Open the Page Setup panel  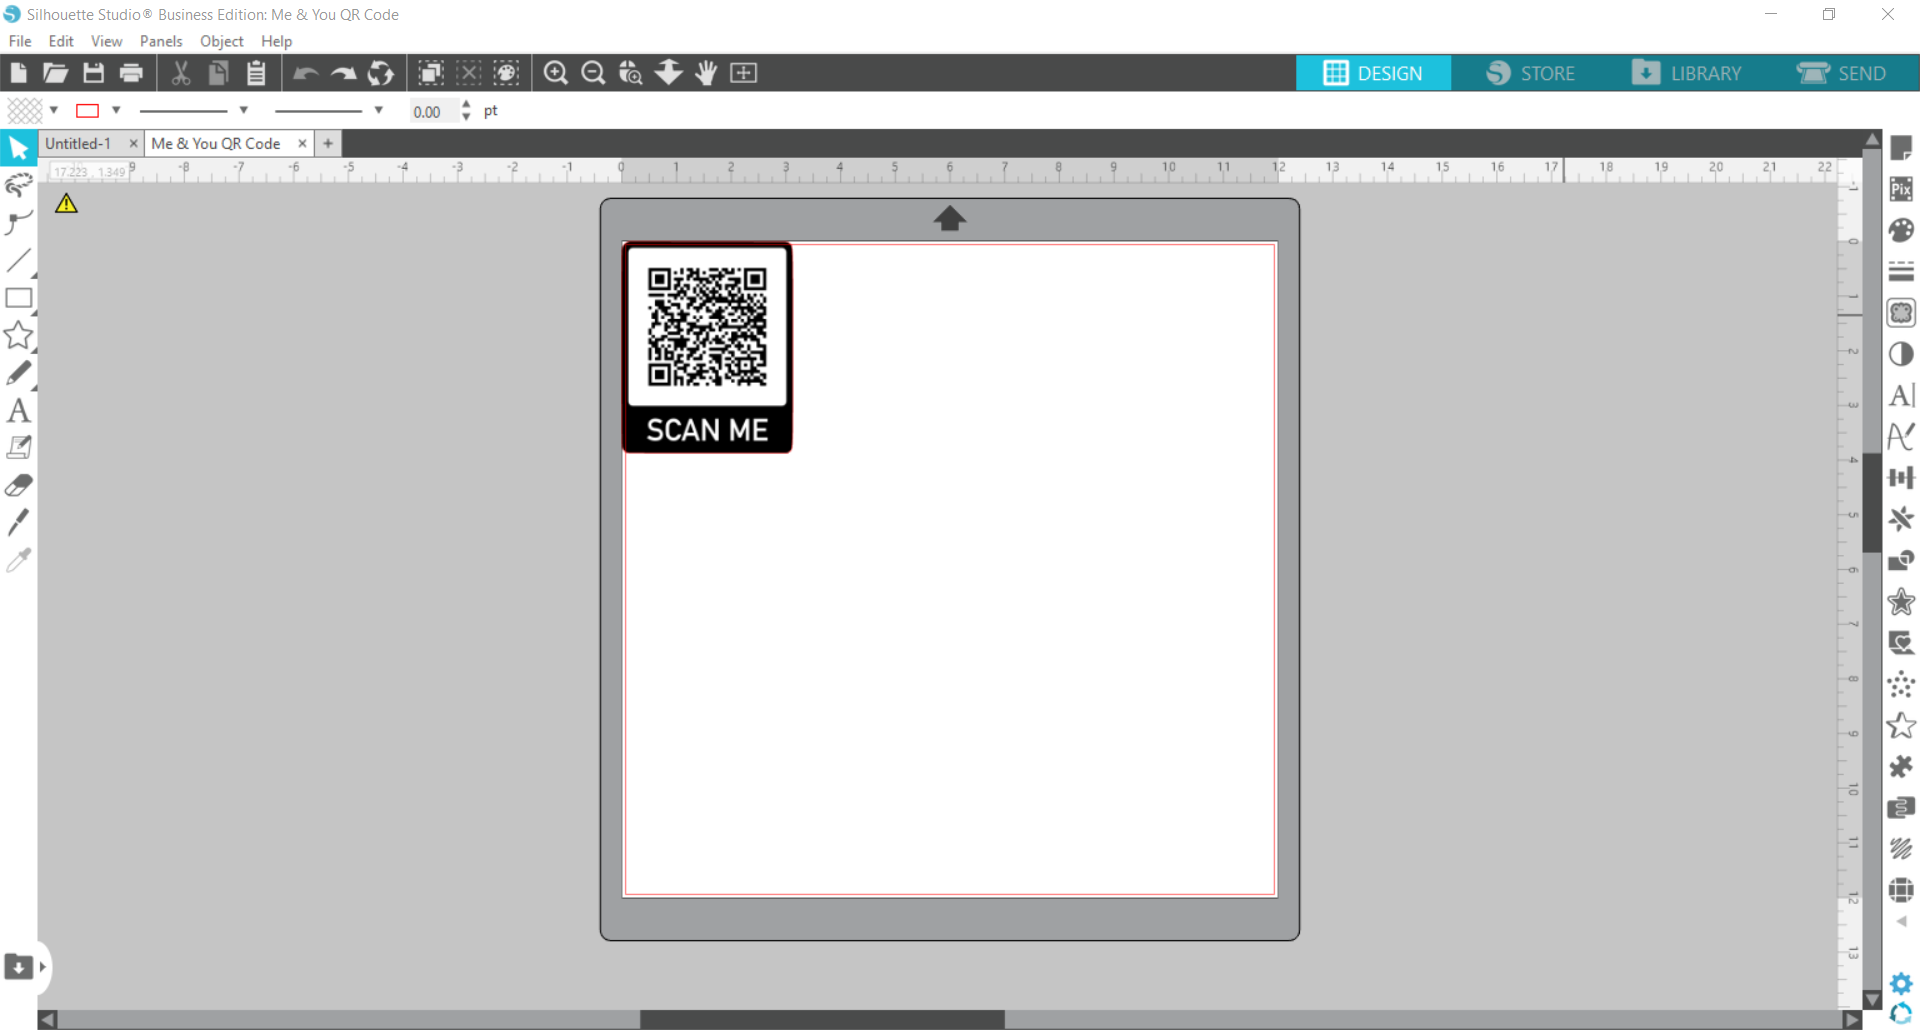[x=1901, y=147]
